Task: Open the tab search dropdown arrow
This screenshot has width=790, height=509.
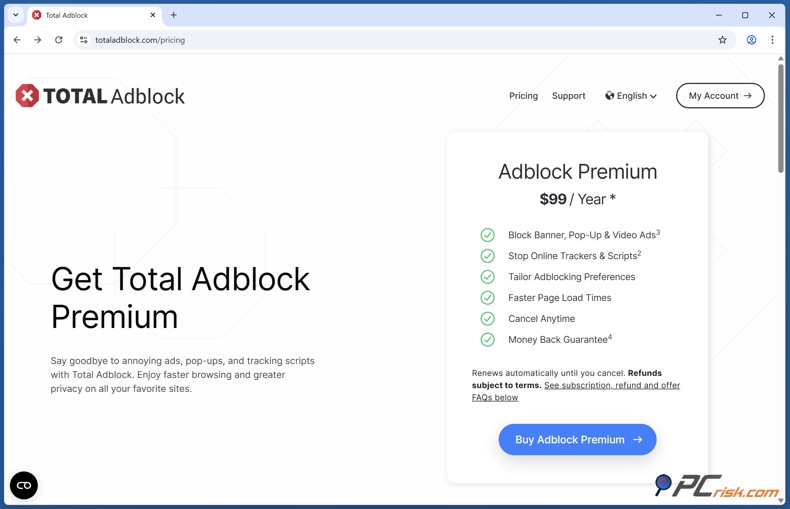Action: coord(16,15)
